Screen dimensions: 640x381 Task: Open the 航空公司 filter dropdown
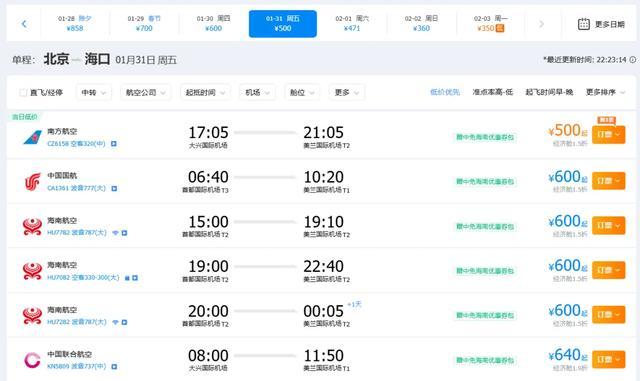(x=145, y=93)
